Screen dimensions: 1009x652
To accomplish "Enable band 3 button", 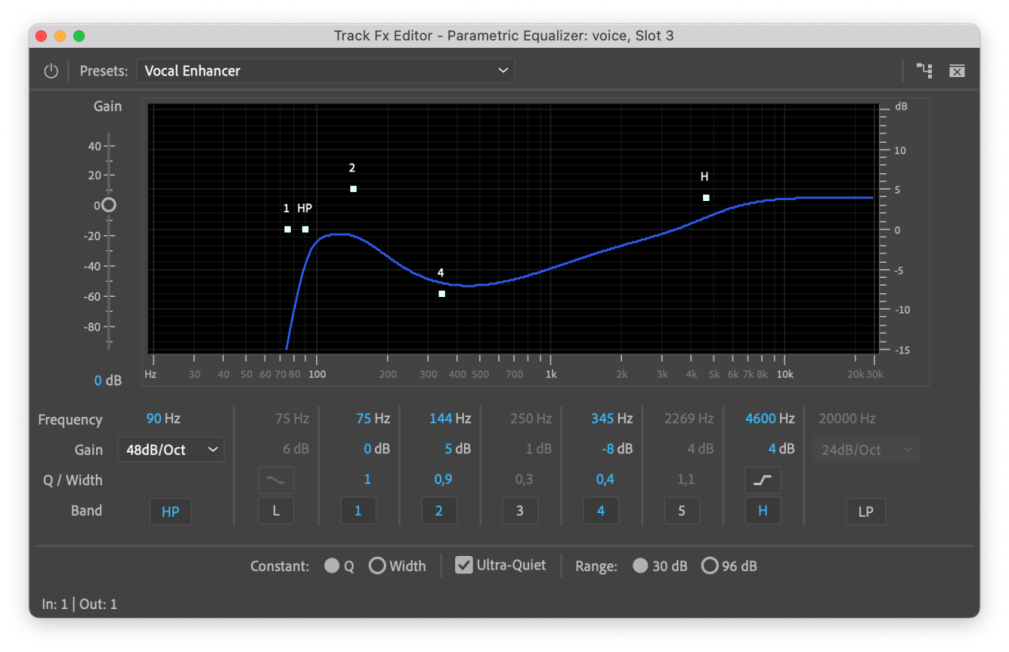I will [519, 511].
